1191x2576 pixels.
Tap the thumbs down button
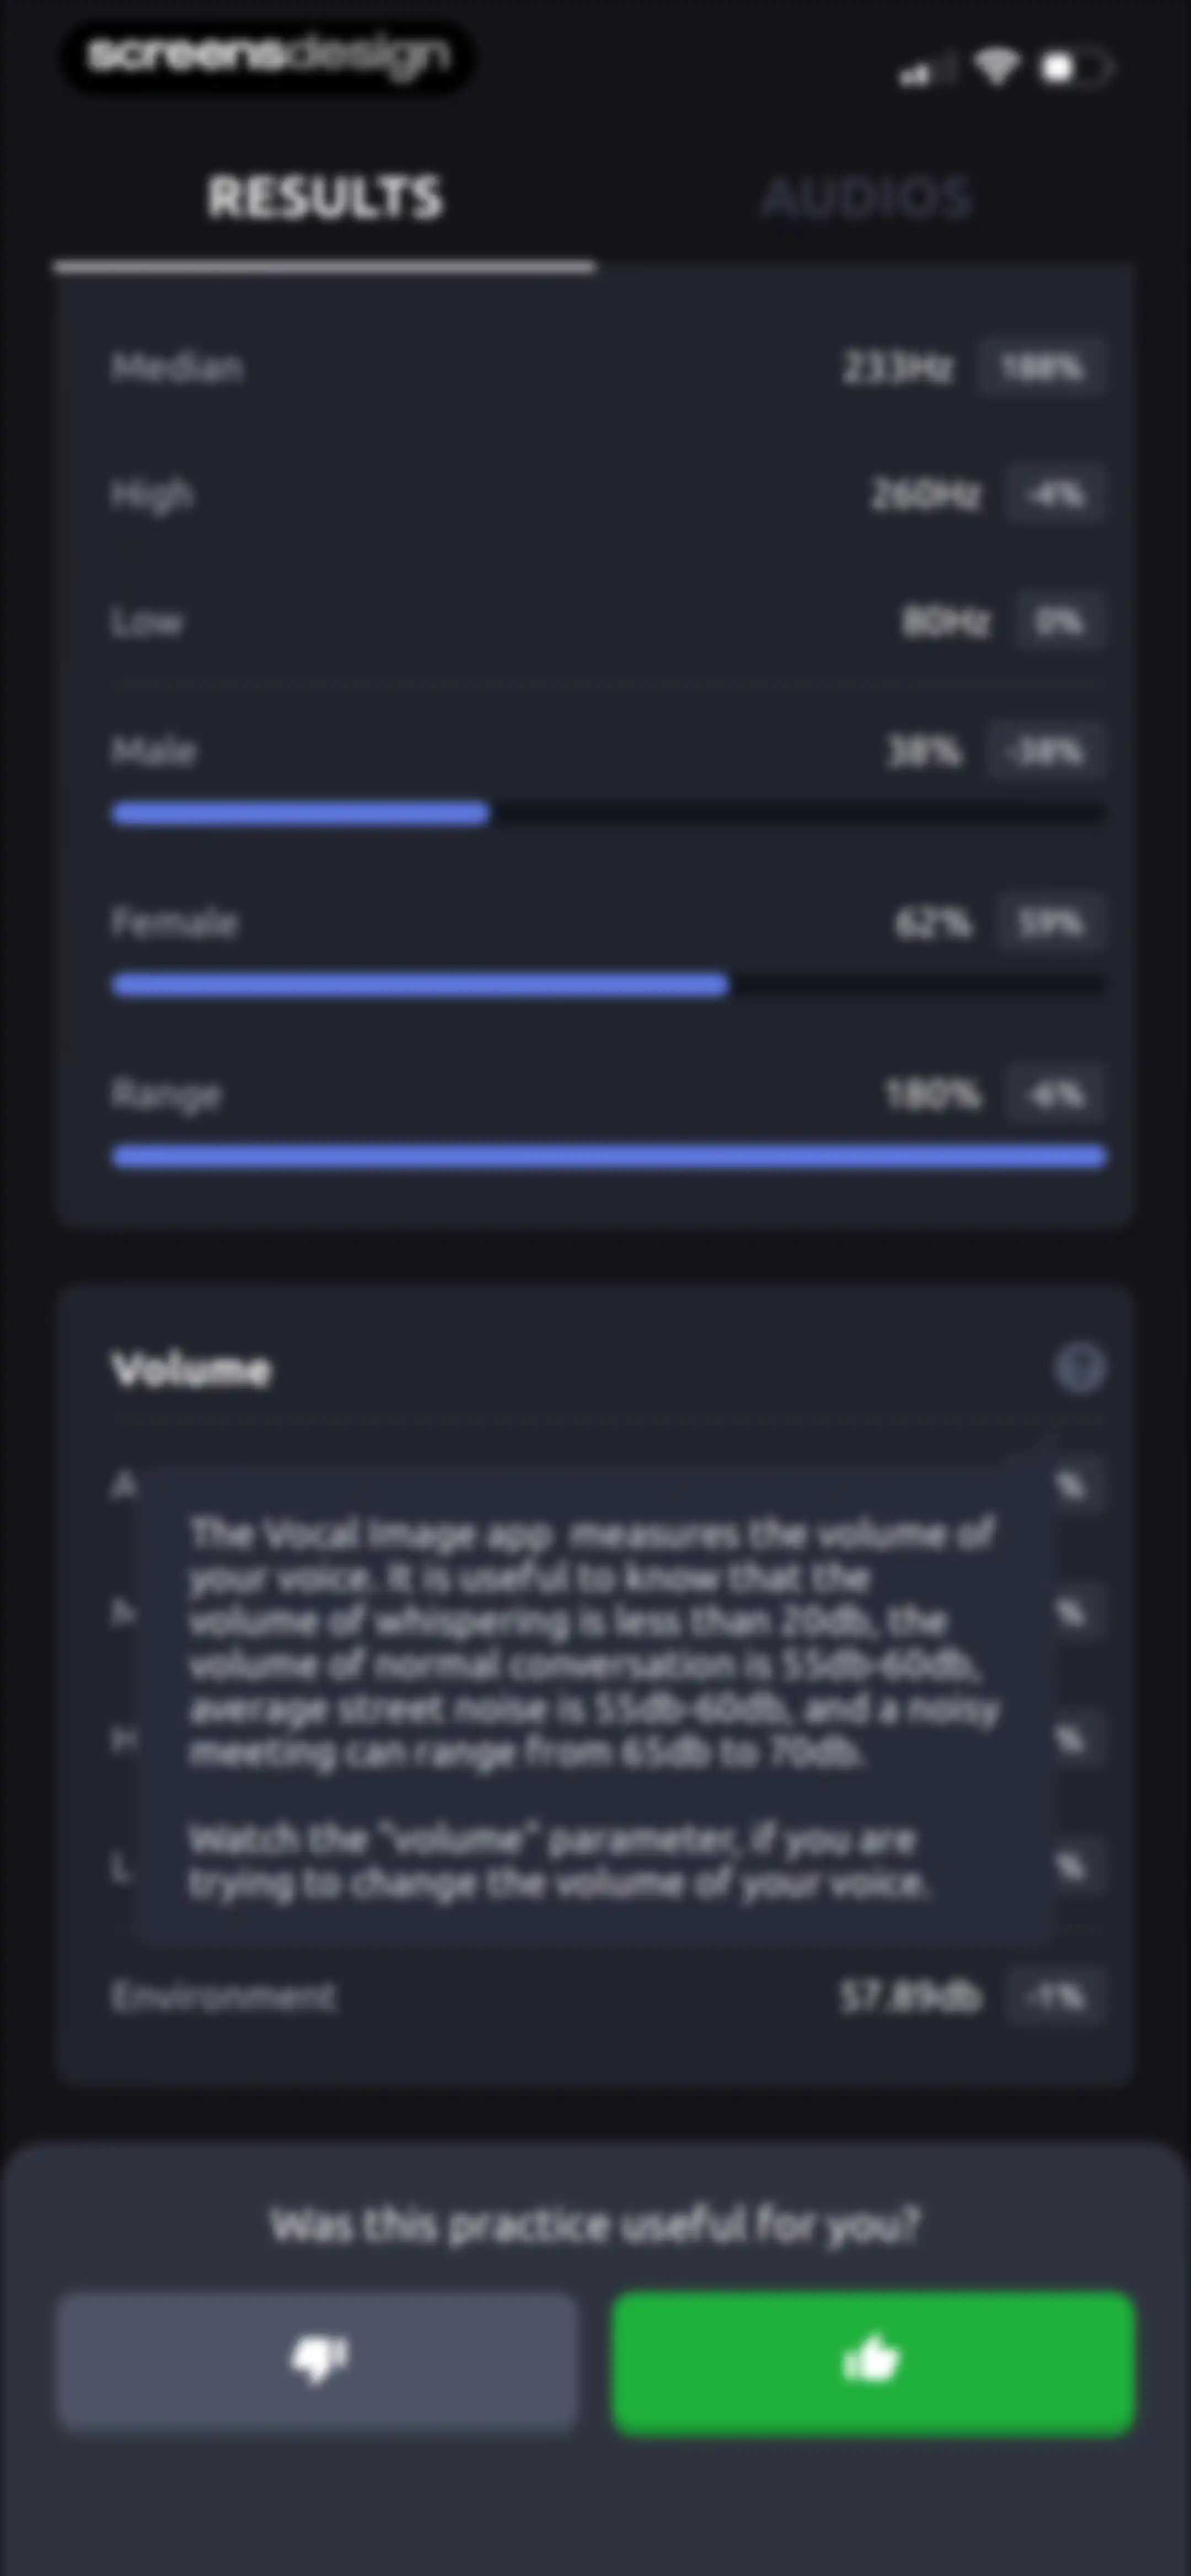(317, 2362)
